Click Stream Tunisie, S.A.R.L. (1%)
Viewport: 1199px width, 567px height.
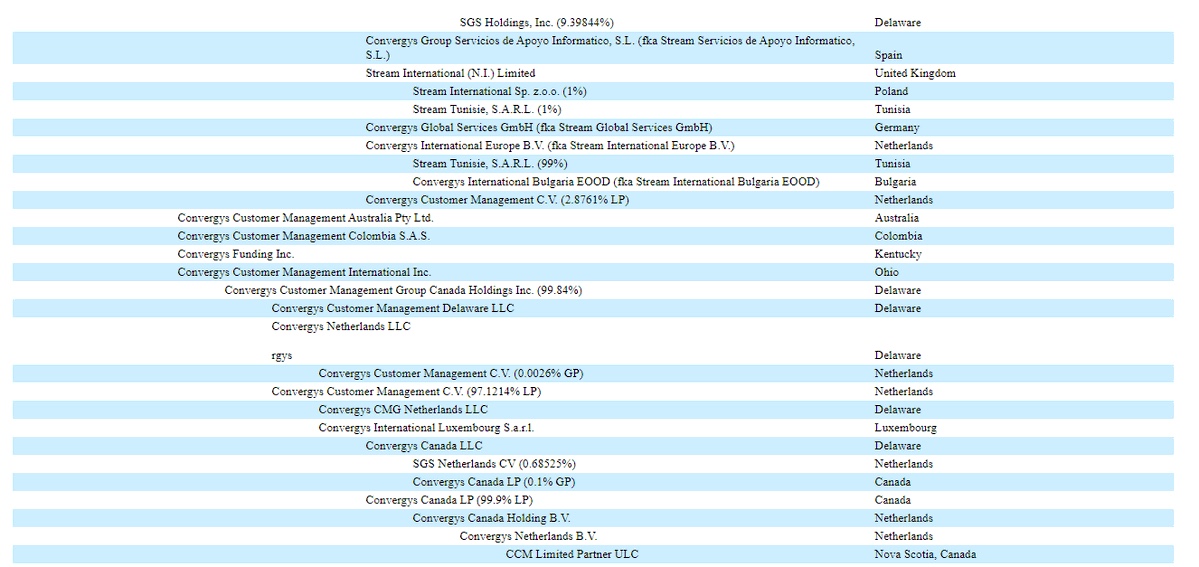point(487,109)
